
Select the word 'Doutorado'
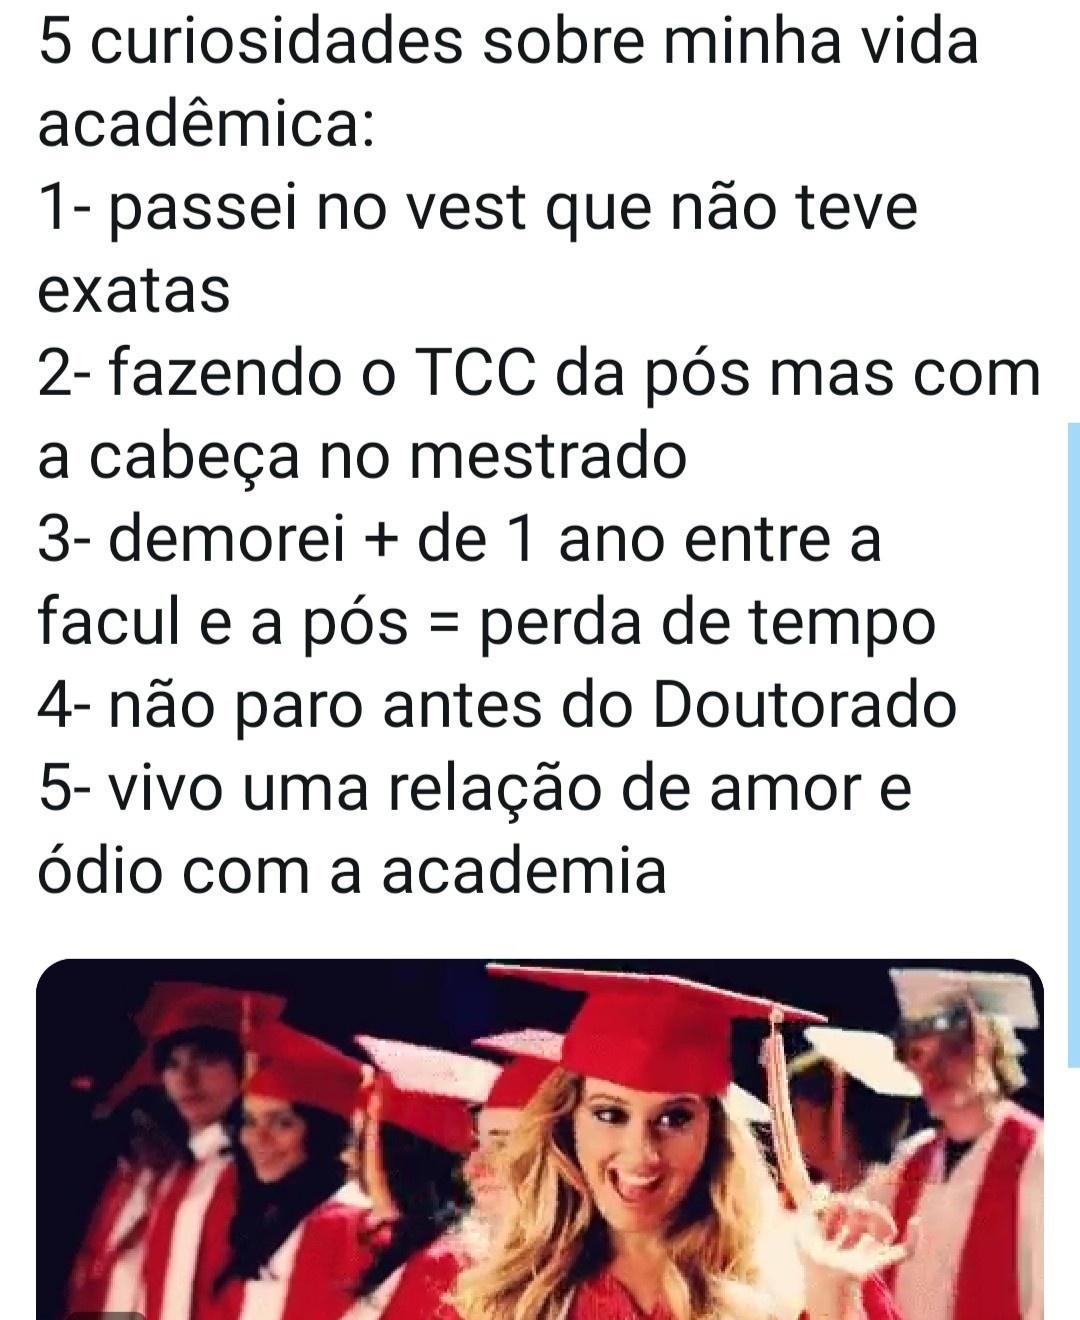[x=804, y=706]
